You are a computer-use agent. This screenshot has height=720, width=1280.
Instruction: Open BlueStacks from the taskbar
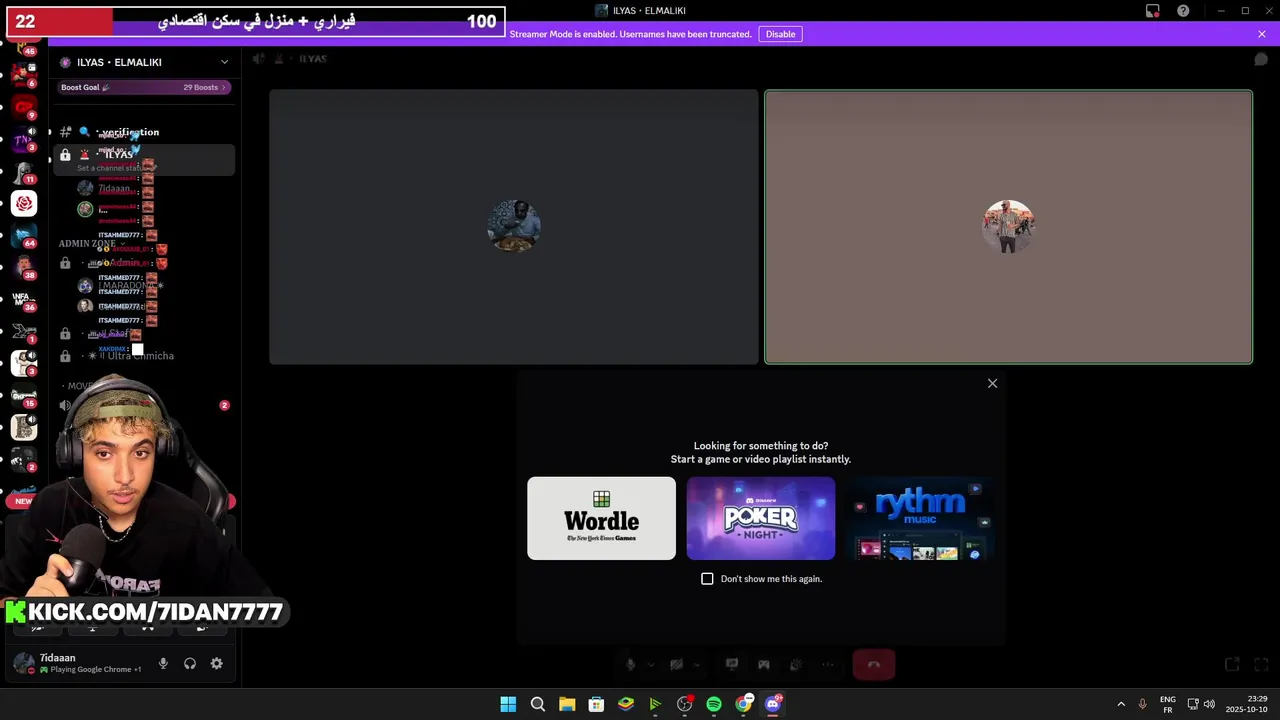pos(626,704)
